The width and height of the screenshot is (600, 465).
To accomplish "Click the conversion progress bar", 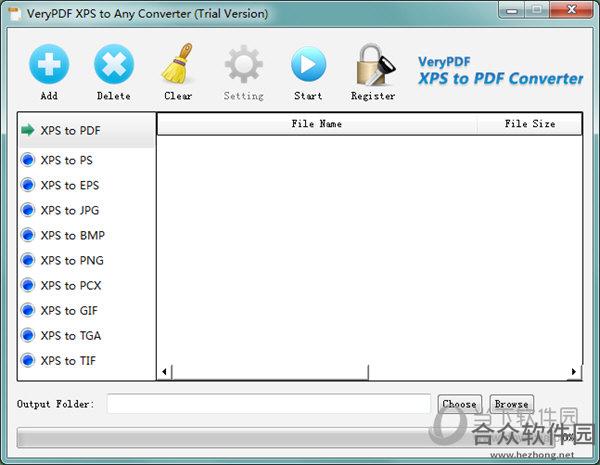I will [x=285, y=437].
